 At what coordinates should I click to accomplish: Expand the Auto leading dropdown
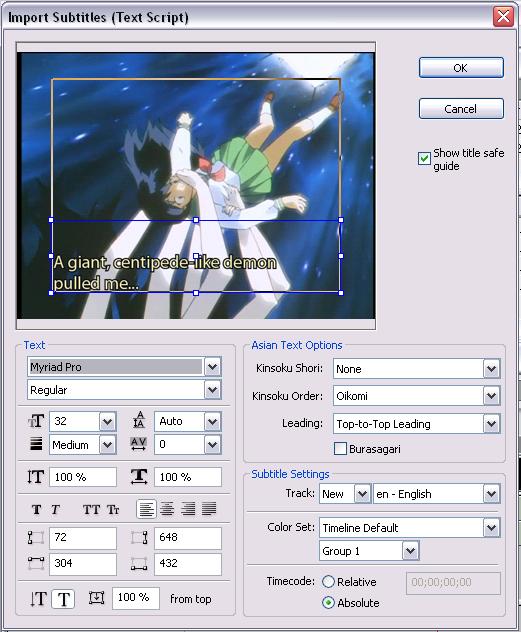[x=212, y=422]
